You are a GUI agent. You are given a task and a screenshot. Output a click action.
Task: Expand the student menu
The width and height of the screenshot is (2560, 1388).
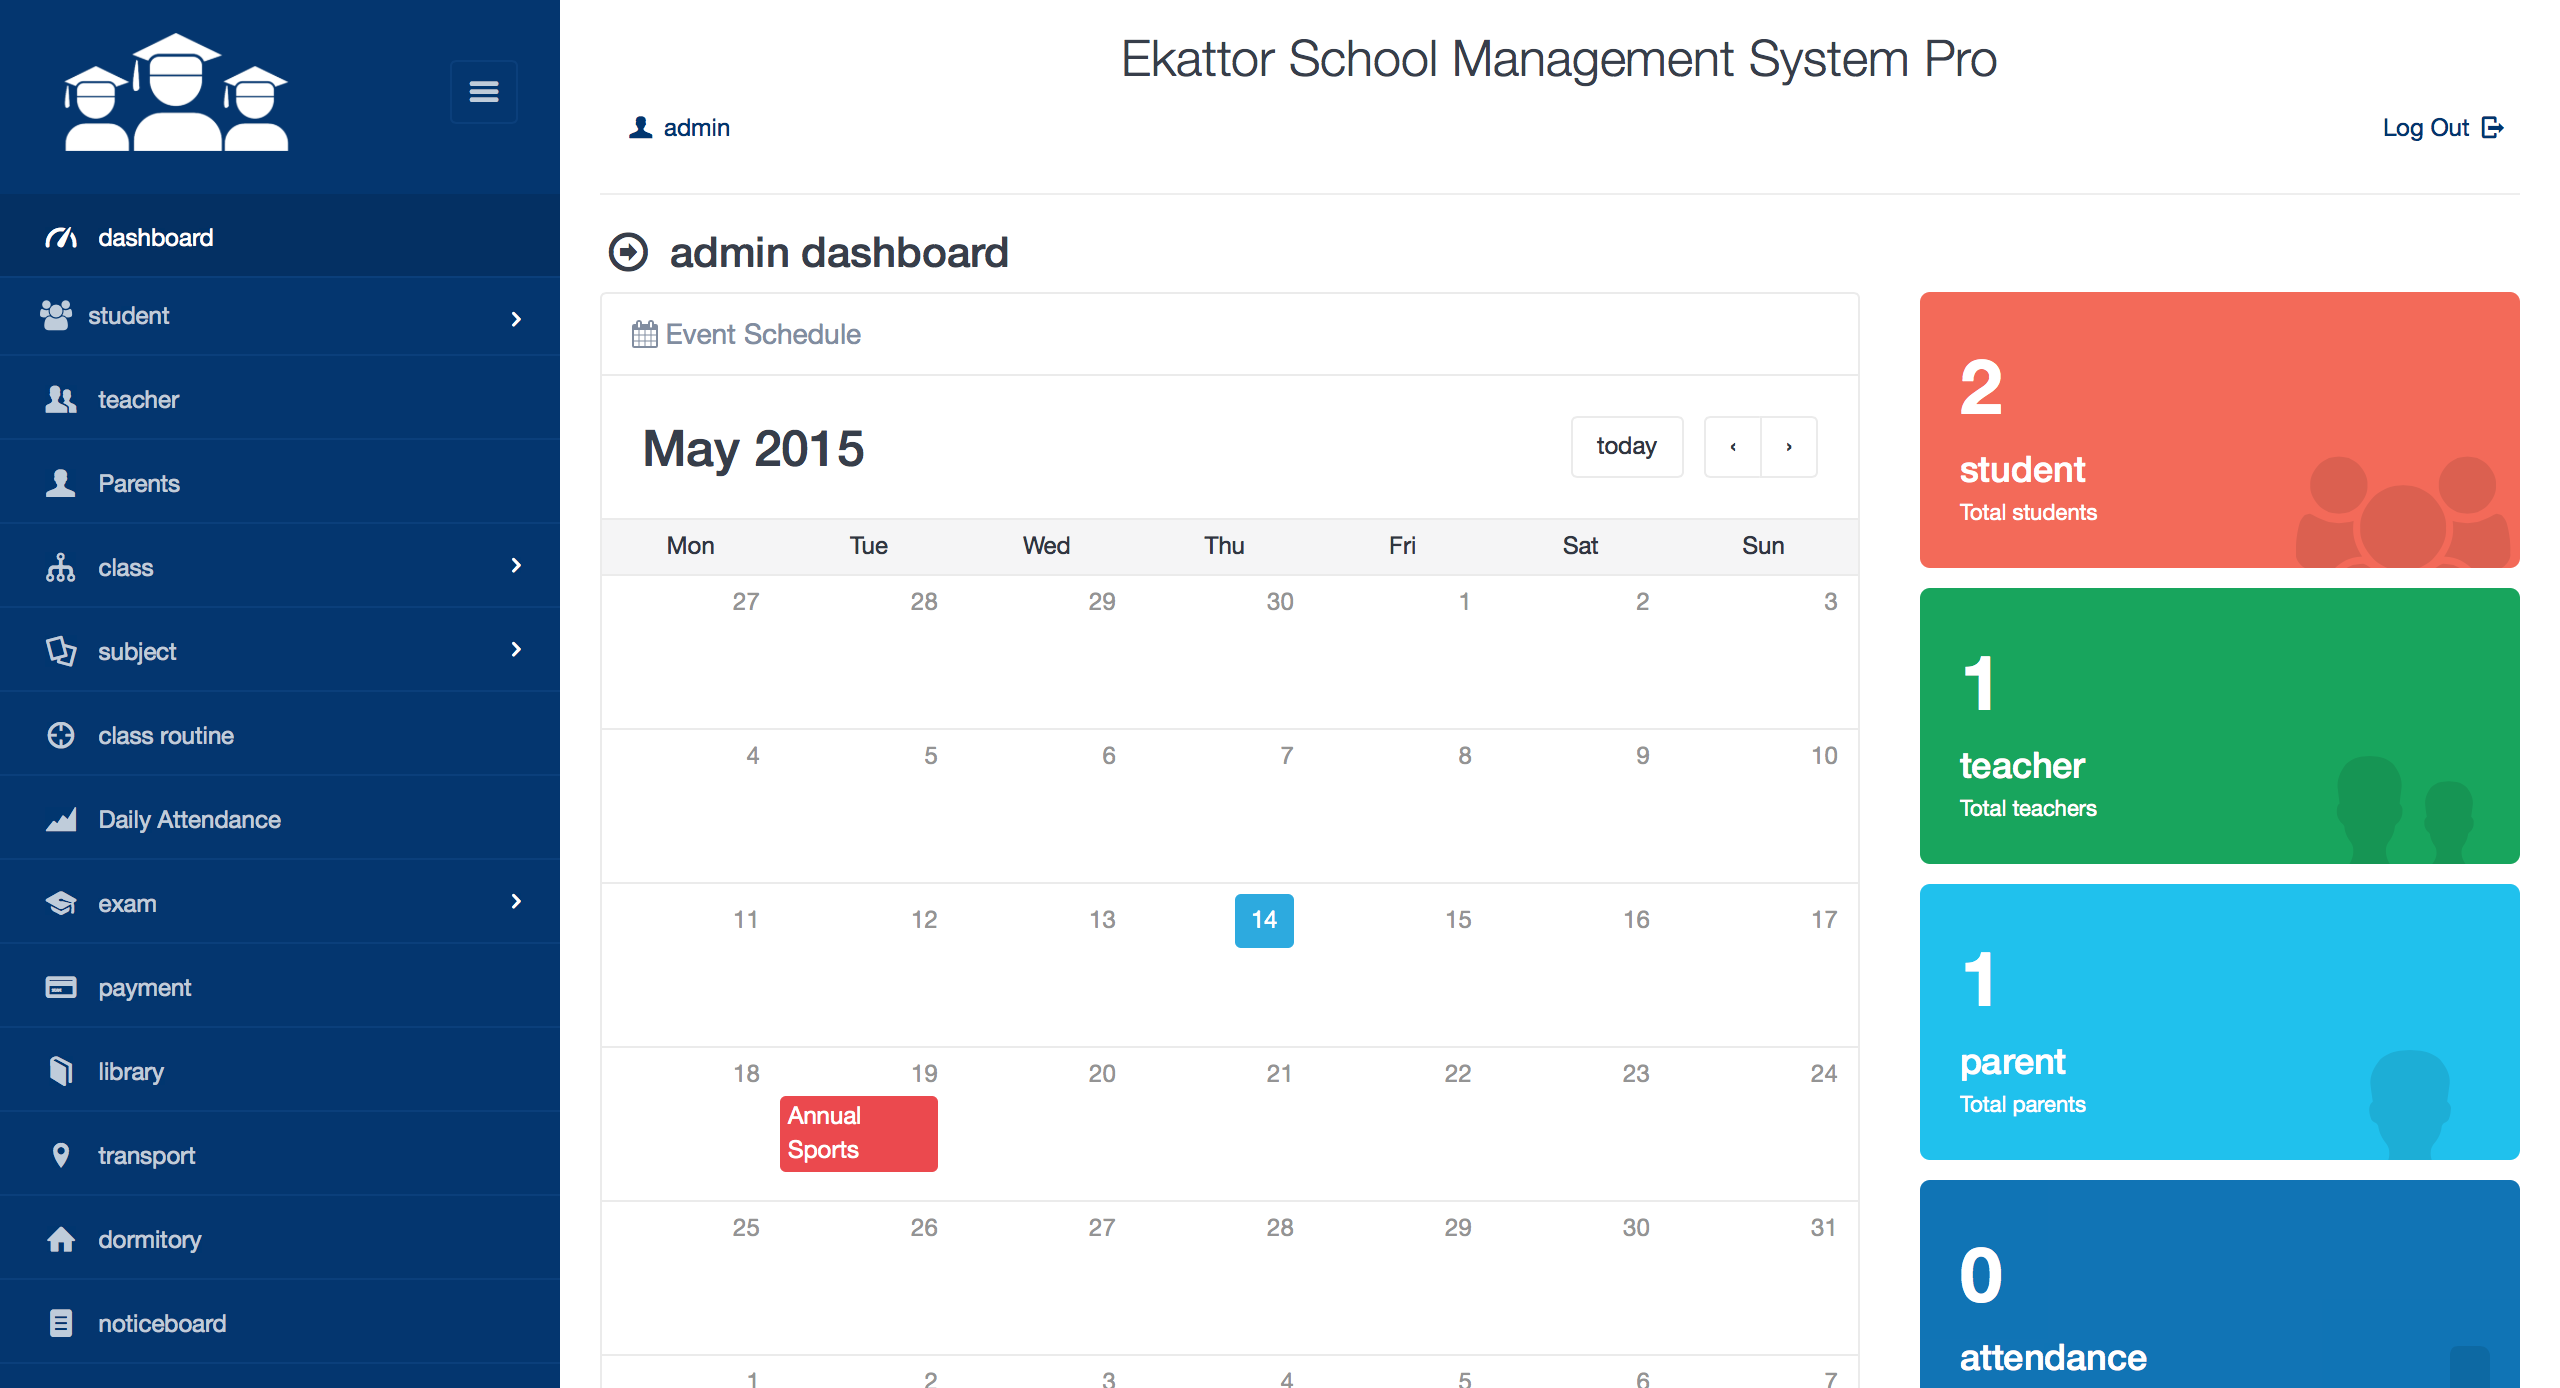pos(130,315)
